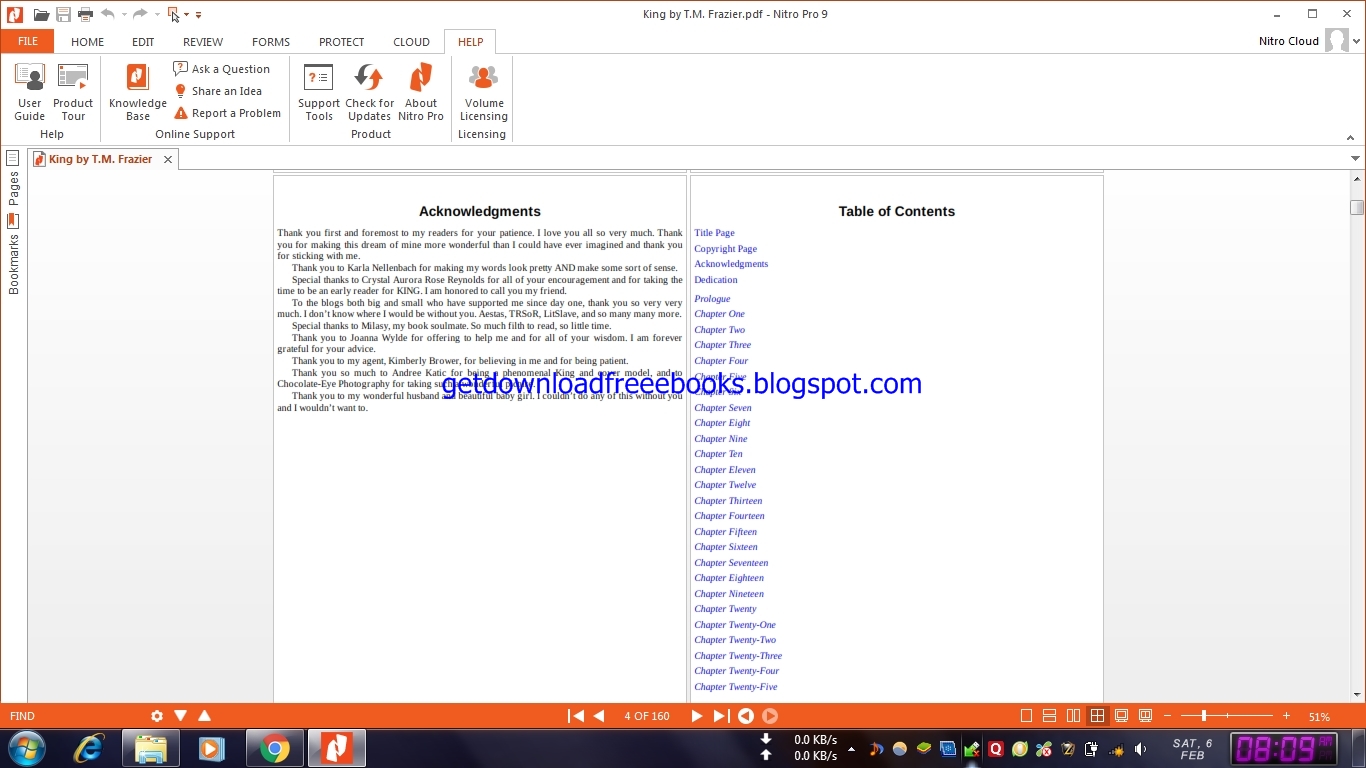
Task: Open the Dedication link
Action: (x=716, y=280)
